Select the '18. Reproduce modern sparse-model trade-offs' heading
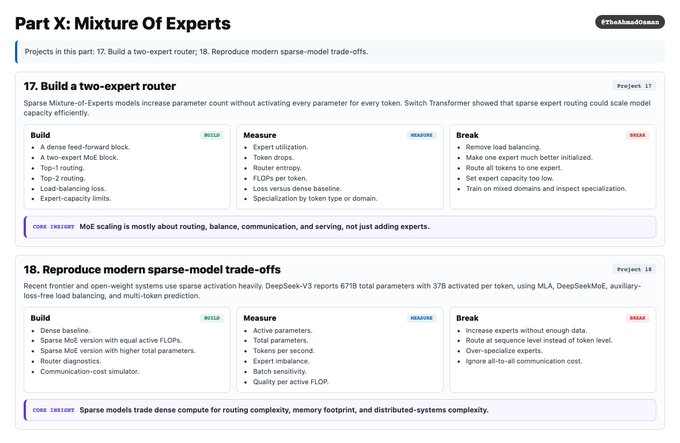 tap(152, 270)
